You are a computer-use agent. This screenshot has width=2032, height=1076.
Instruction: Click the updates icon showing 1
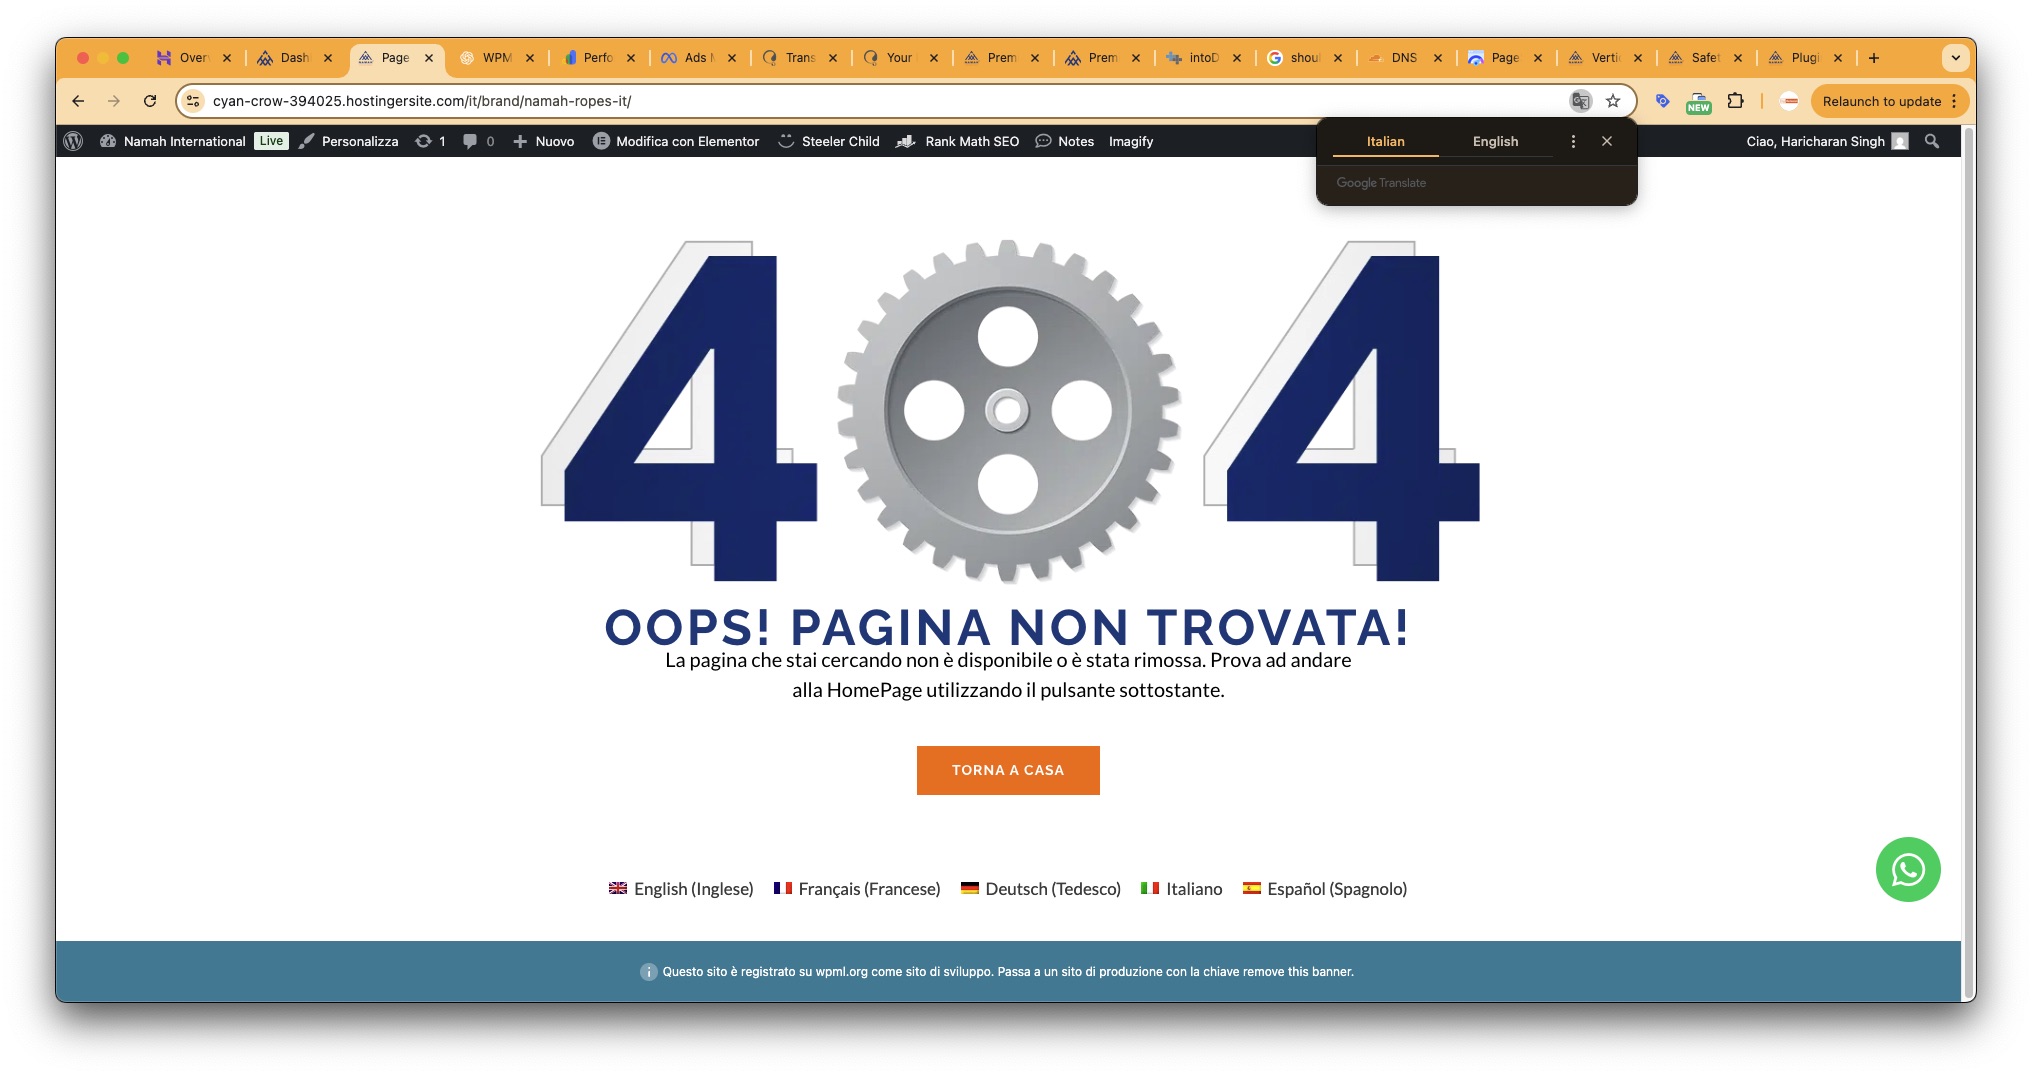click(x=430, y=141)
